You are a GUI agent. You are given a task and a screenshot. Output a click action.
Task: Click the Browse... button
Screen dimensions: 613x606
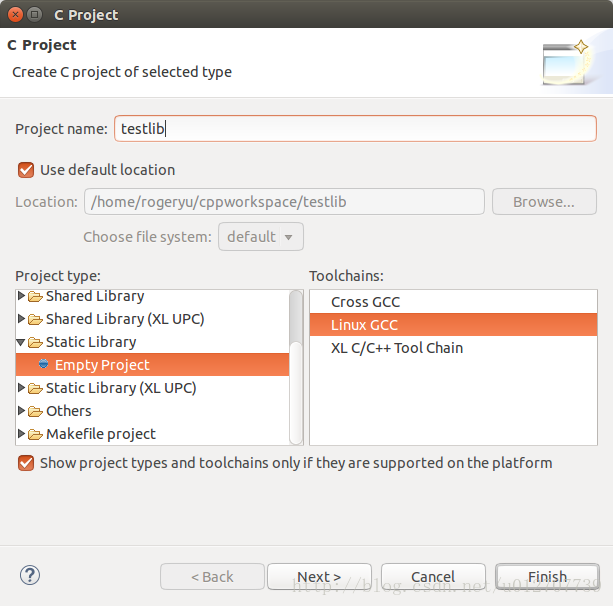[x=544, y=202]
